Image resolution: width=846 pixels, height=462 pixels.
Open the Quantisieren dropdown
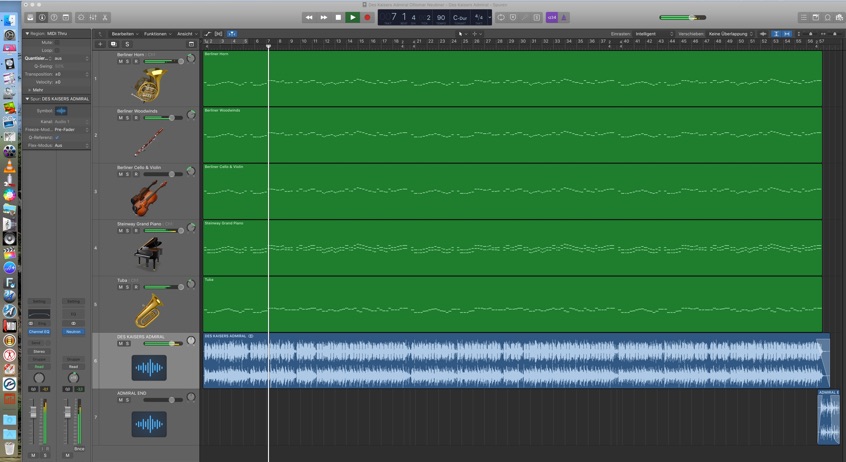coord(71,58)
